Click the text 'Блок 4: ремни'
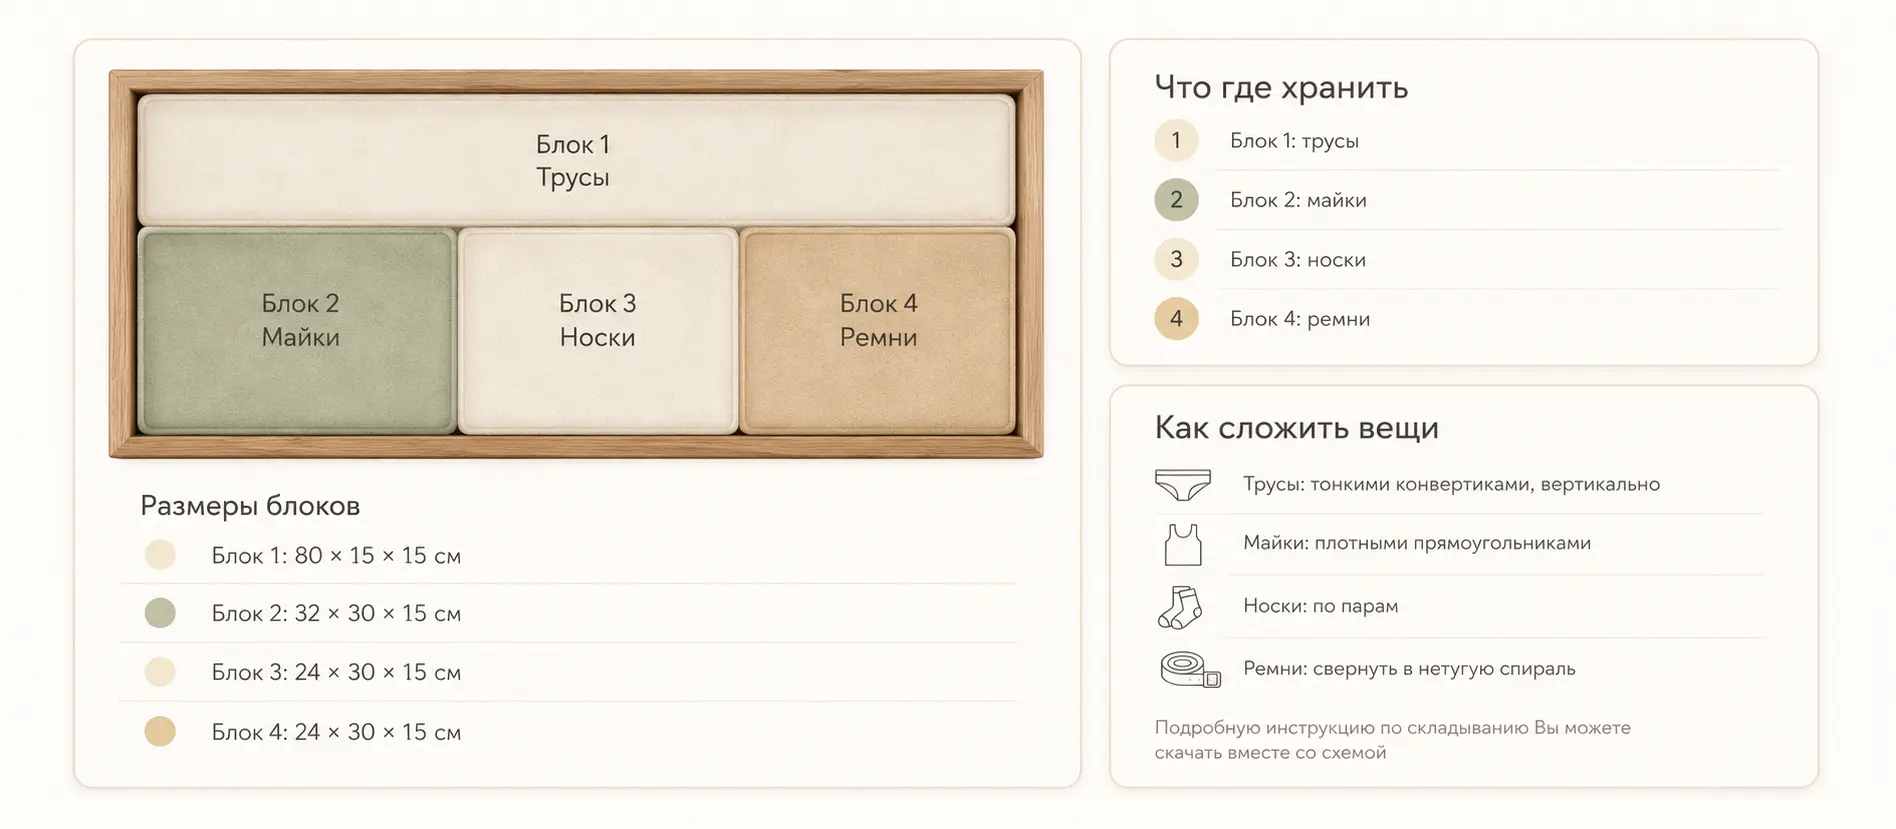The image size is (1896, 829). [x=1300, y=319]
